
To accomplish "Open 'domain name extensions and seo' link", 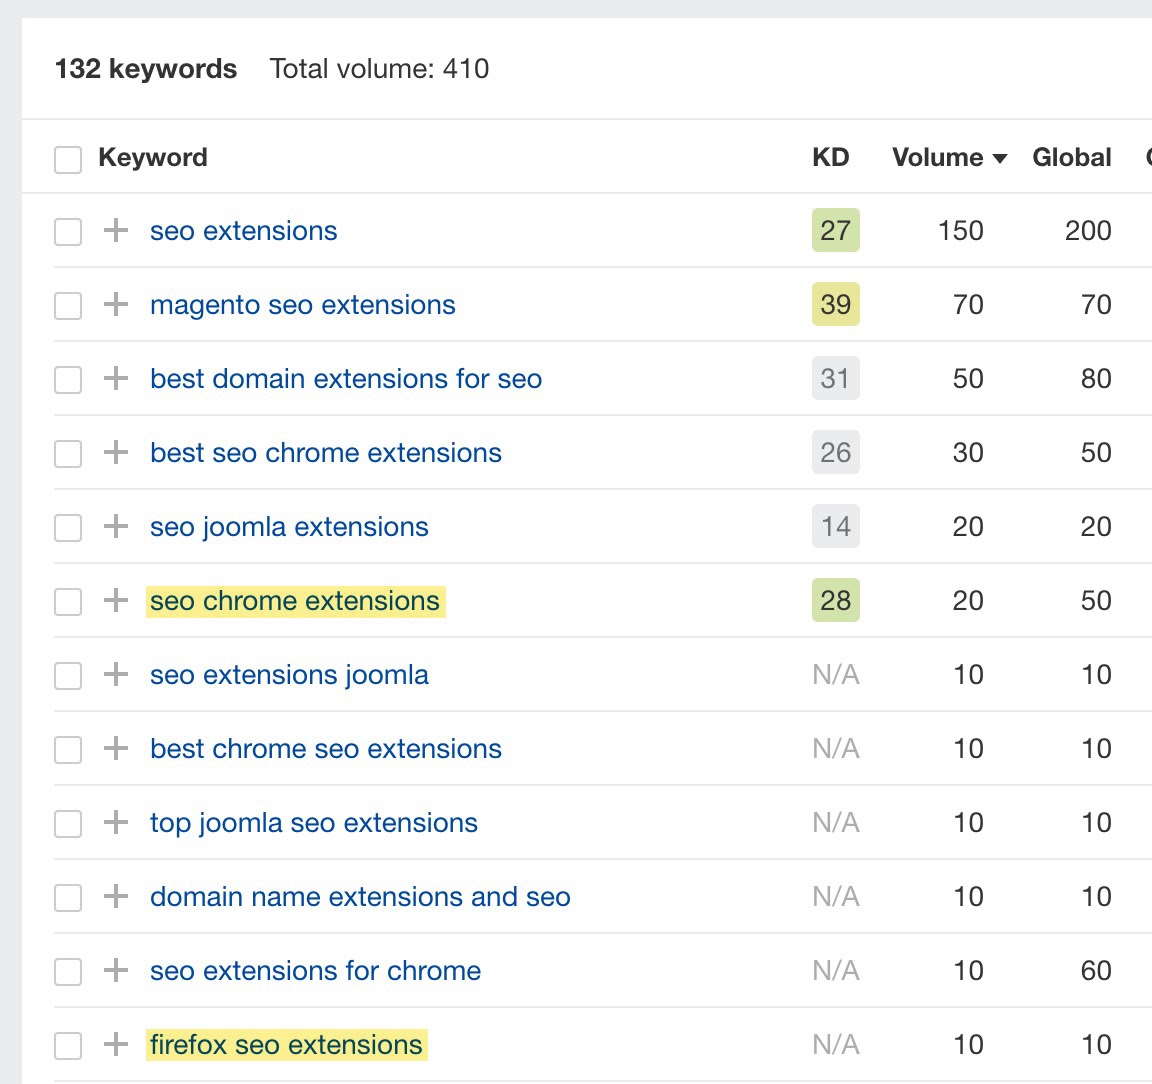I will [360, 897].
